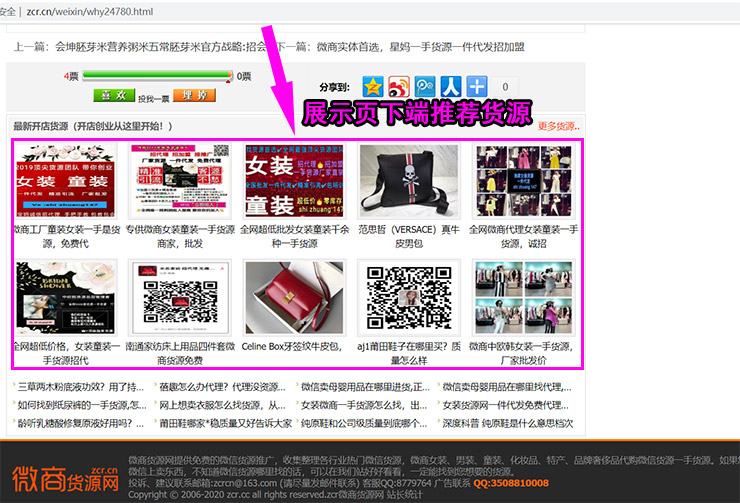Click the orange 埋掉 vote button
This screenshot has width=740, height=503.
point(194,95)
